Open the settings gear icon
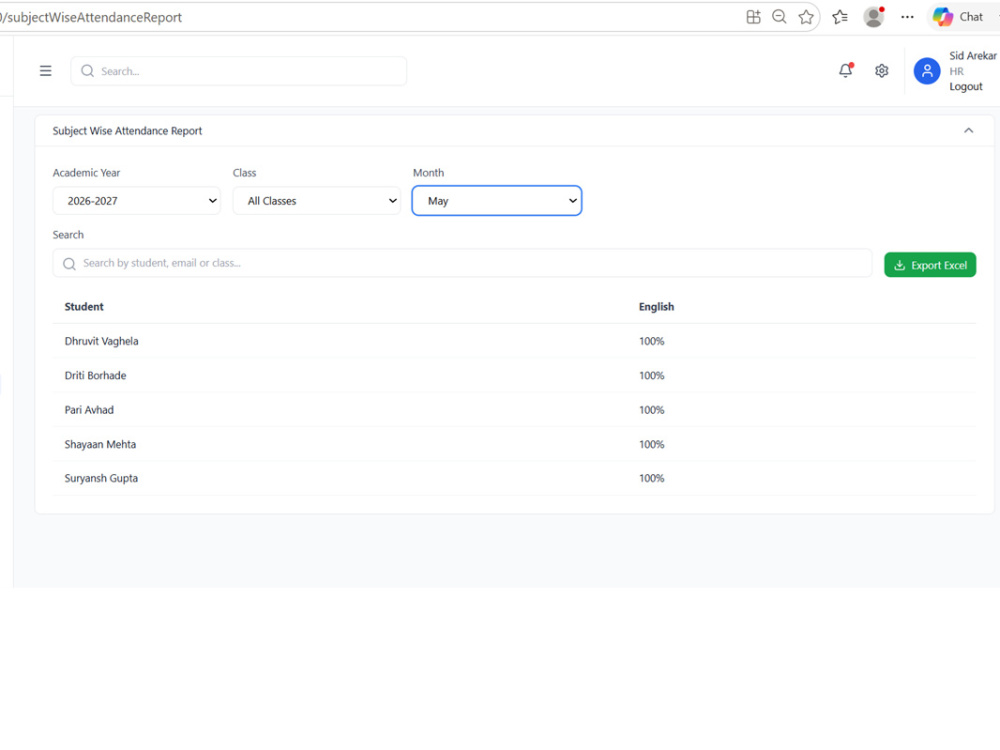The height and width of the screenshot is (750, 1000). click(x=881, y=71)
